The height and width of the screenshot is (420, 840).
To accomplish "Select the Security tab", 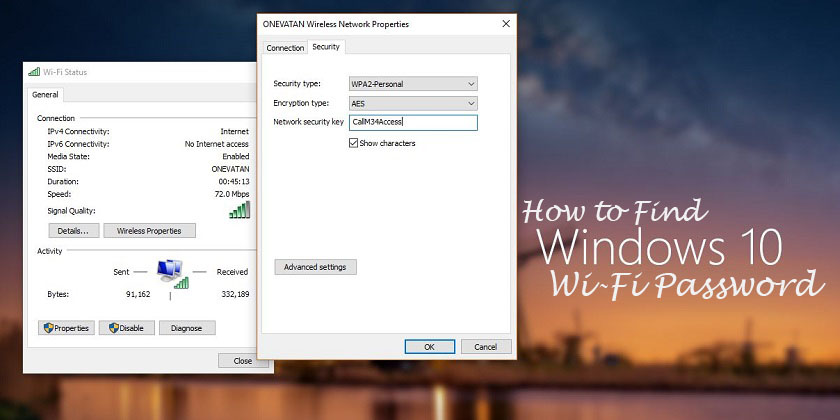I will [326, 47].
